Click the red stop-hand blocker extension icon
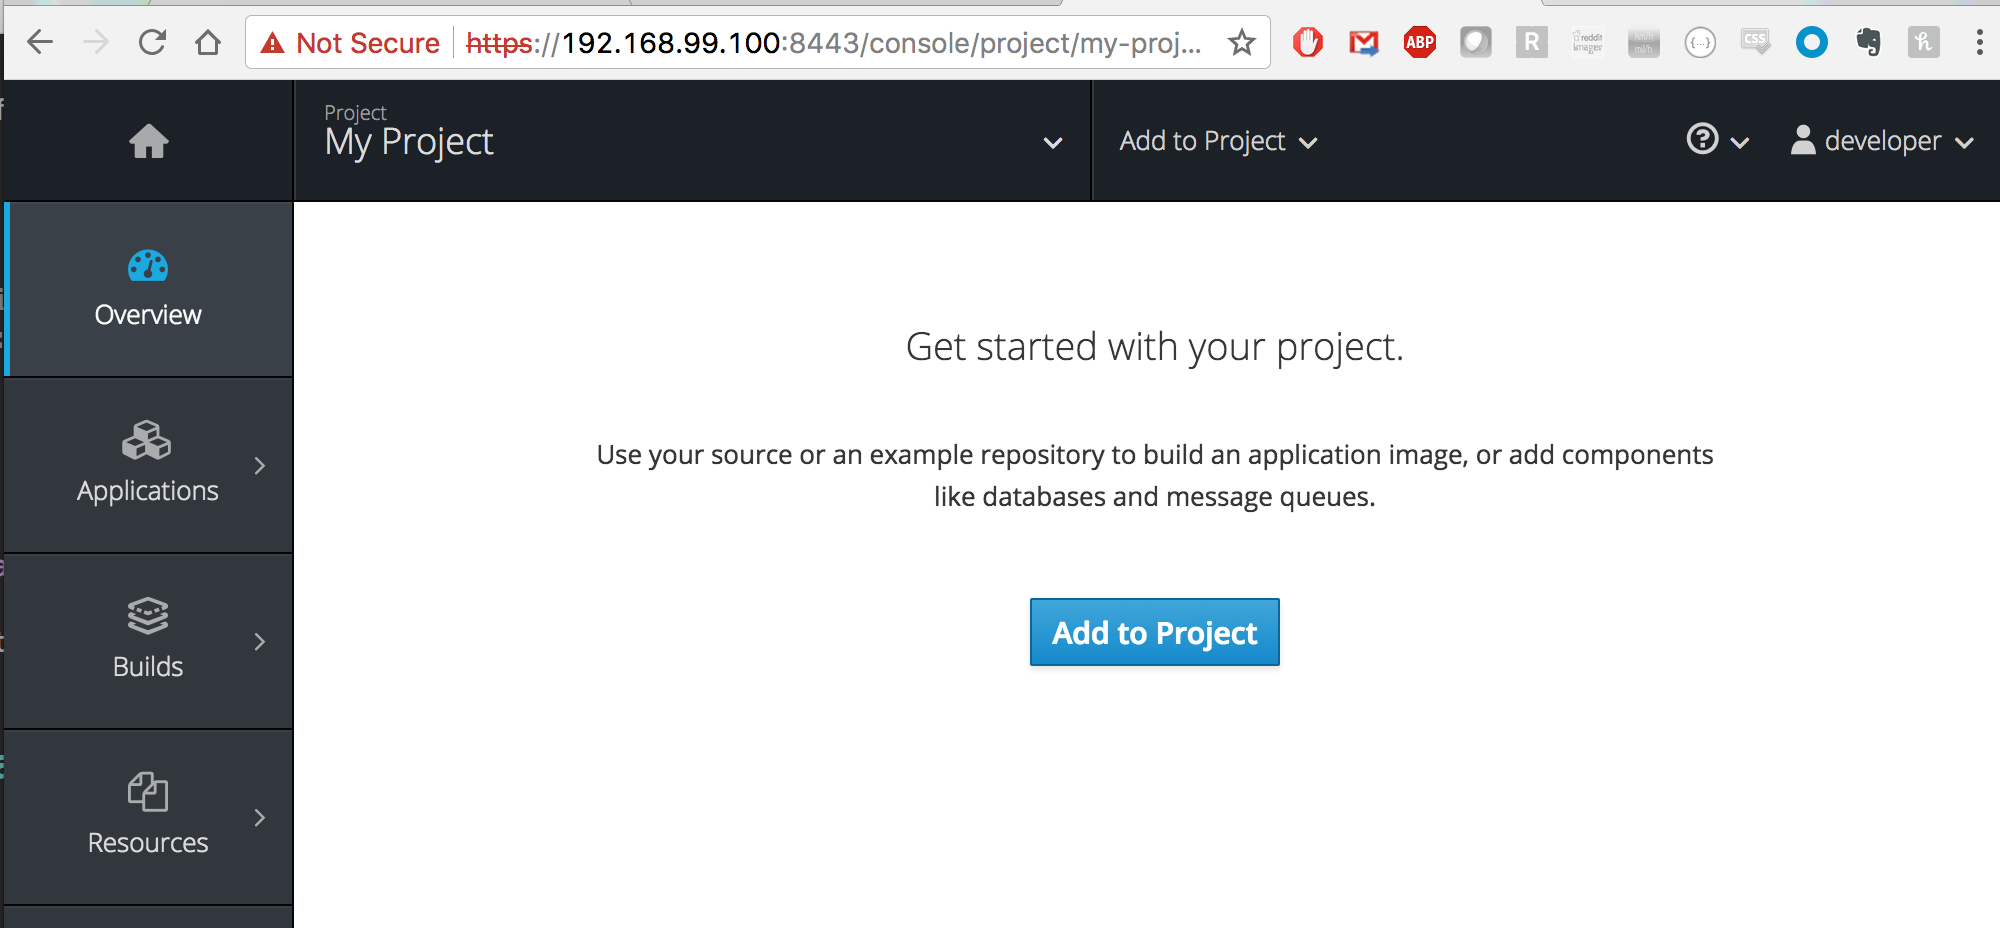 pyautogui.click(x=1308, y=42)
